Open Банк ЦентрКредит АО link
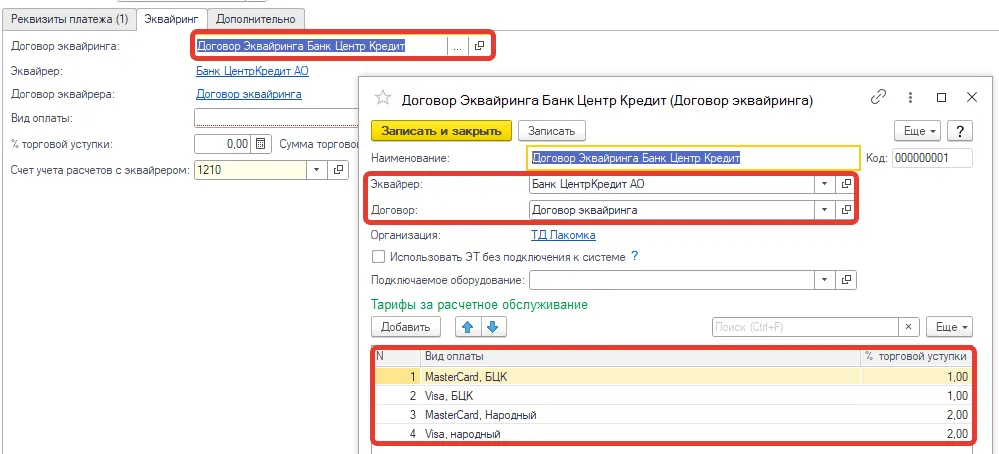The image size is (999, 454). 252,71
